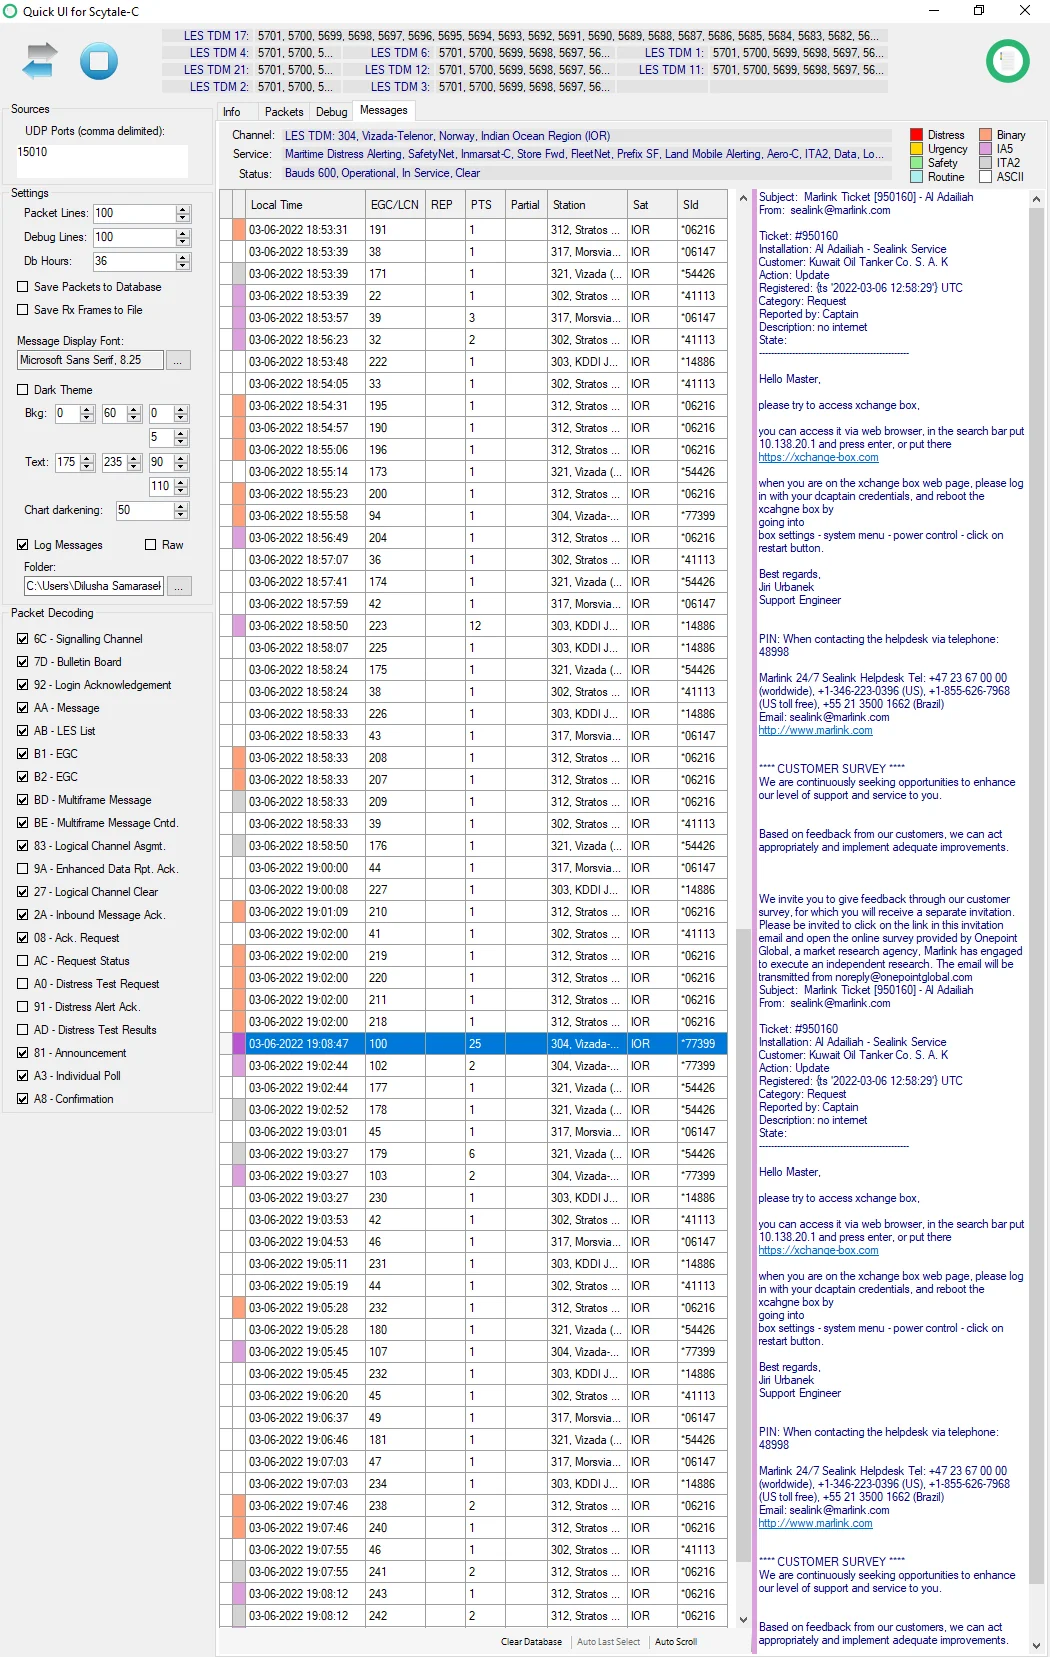Switch to the Packets tab

(x=284, y=112)
